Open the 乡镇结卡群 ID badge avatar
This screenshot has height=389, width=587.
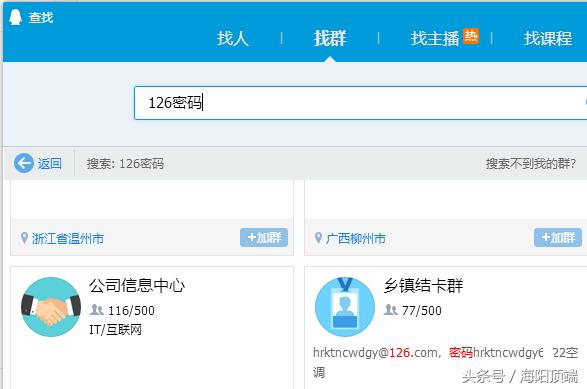[345, 307]
